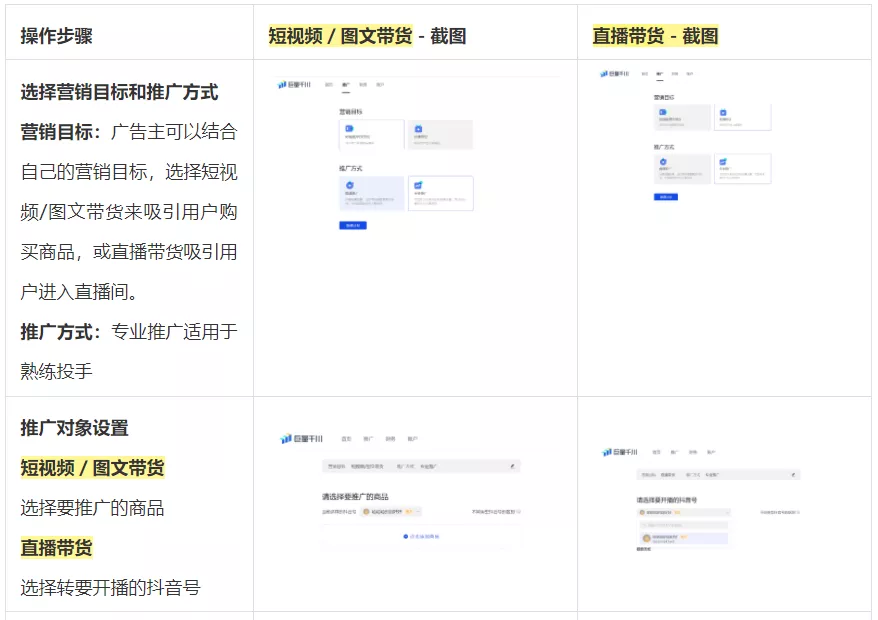Click livestream goal icon in 直播带货 营销目标-row screenshot
The image size is (878, 620).
point(723,112)
